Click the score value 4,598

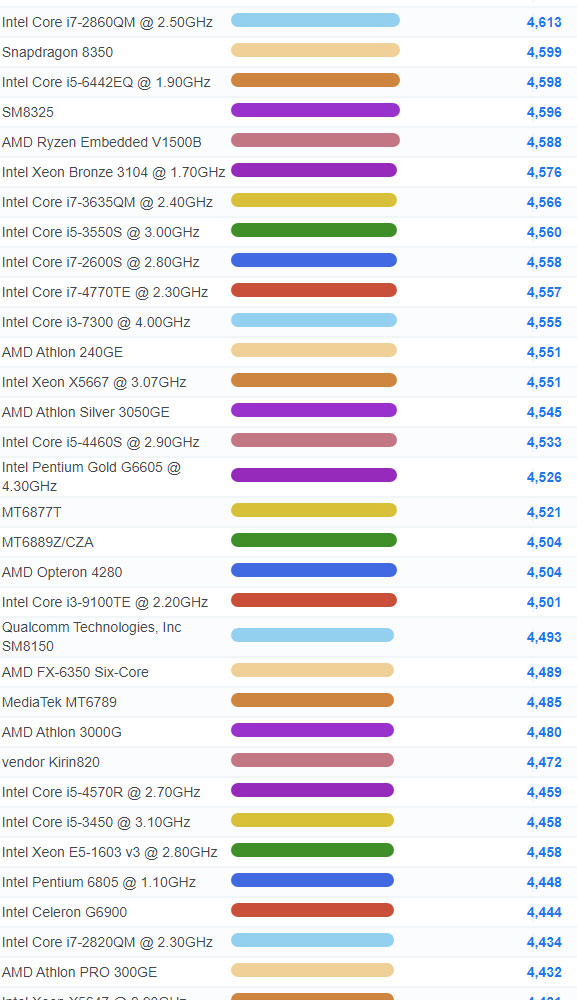(x=544, y=82)
